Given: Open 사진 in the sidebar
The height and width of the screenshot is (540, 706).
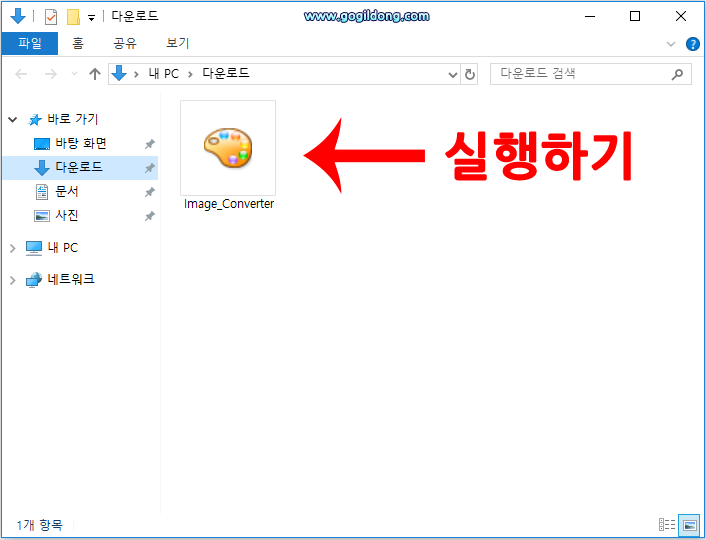Looking at the screenshot, I should point(67,215).
